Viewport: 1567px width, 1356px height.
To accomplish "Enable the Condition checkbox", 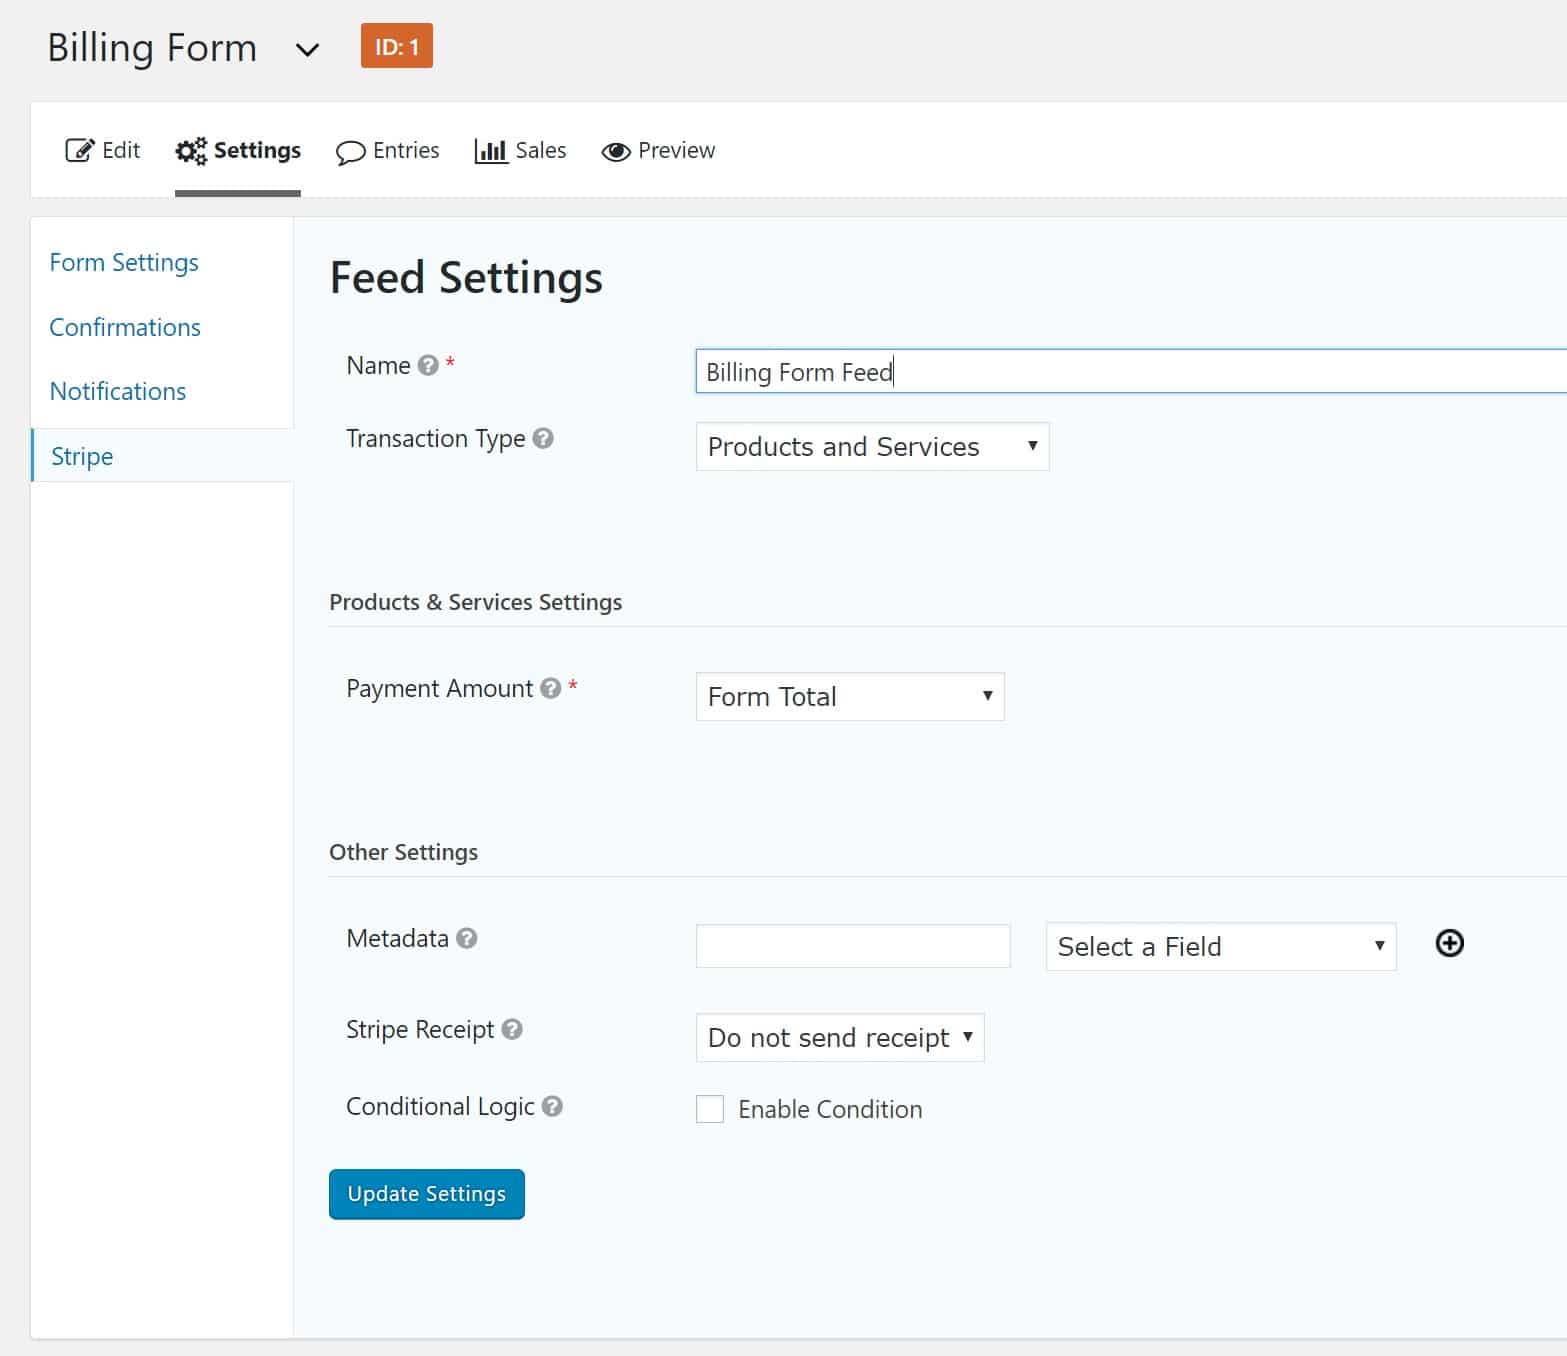I will (709, 1109).
